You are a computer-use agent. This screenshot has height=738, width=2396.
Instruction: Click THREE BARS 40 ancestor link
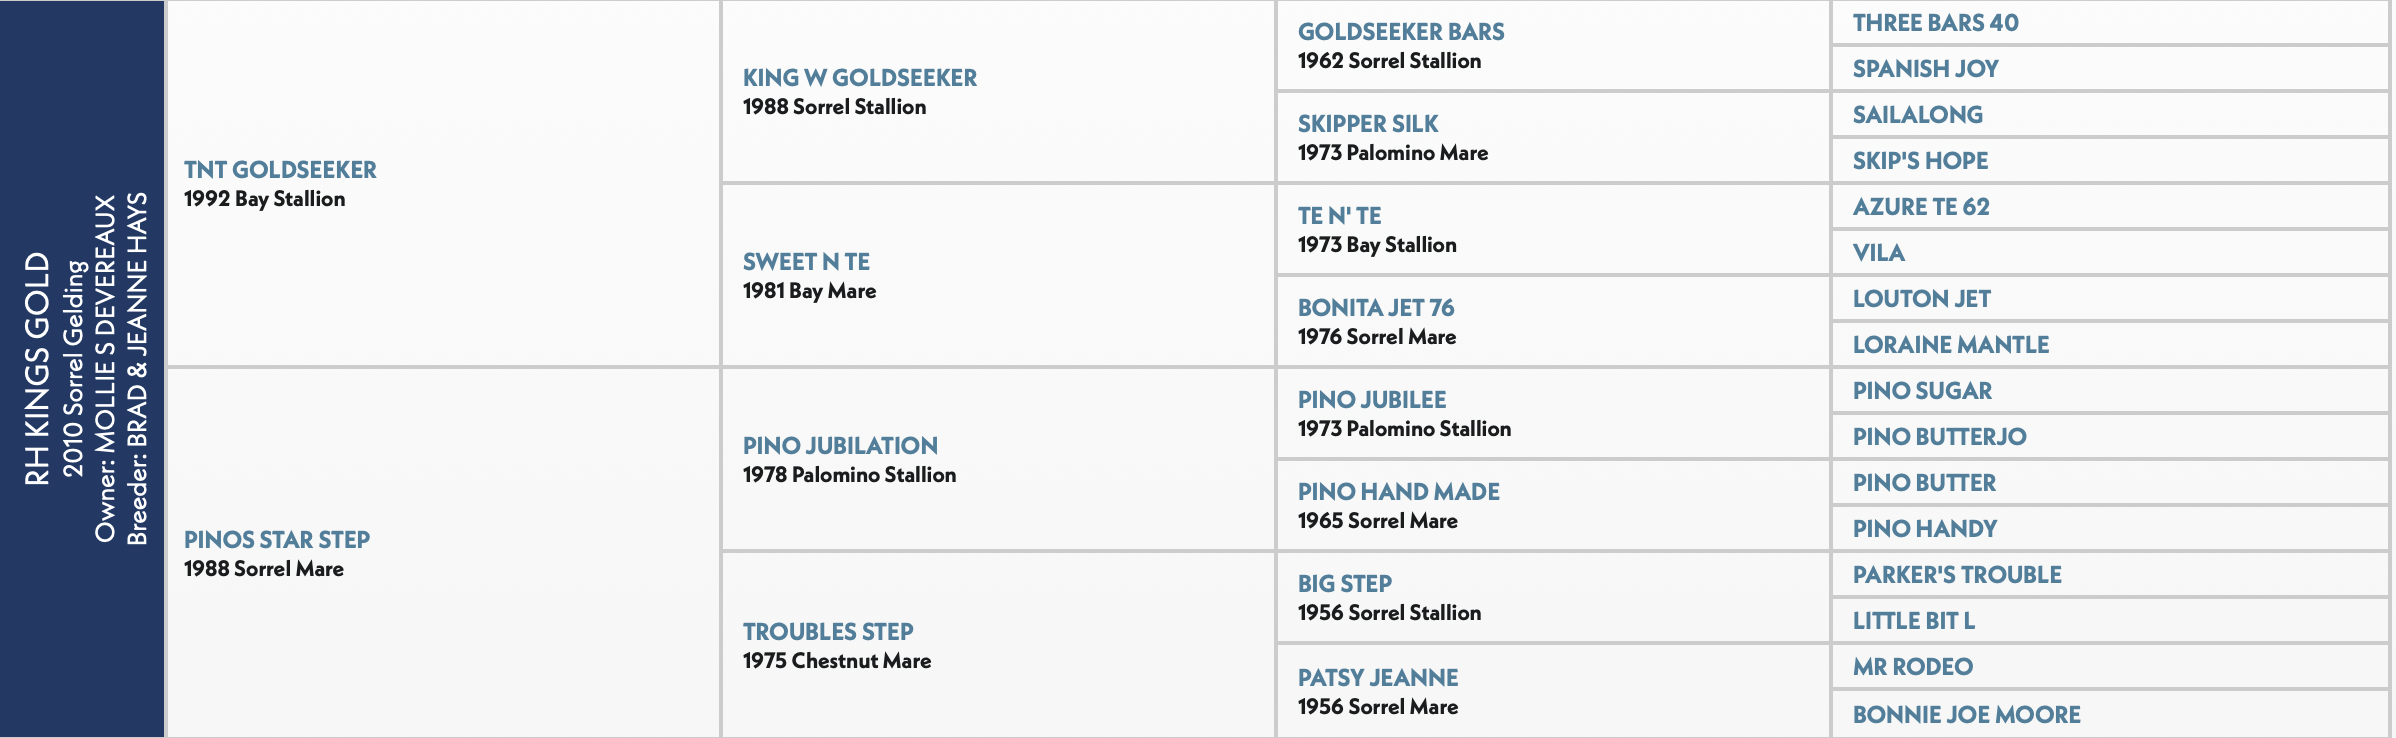coord(1936,23)
